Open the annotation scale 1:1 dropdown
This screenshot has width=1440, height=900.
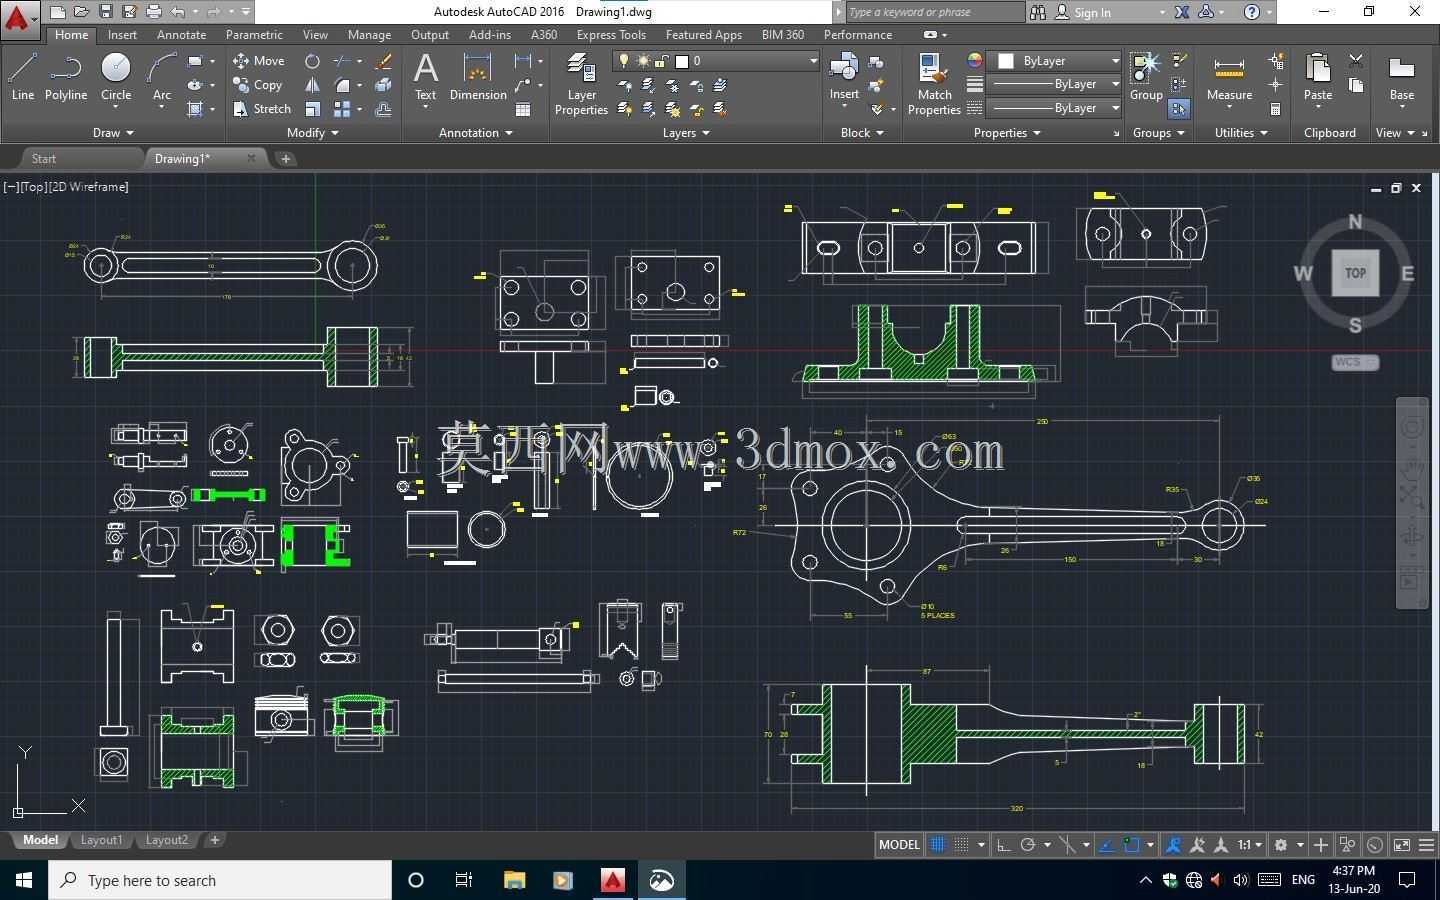1250,845
